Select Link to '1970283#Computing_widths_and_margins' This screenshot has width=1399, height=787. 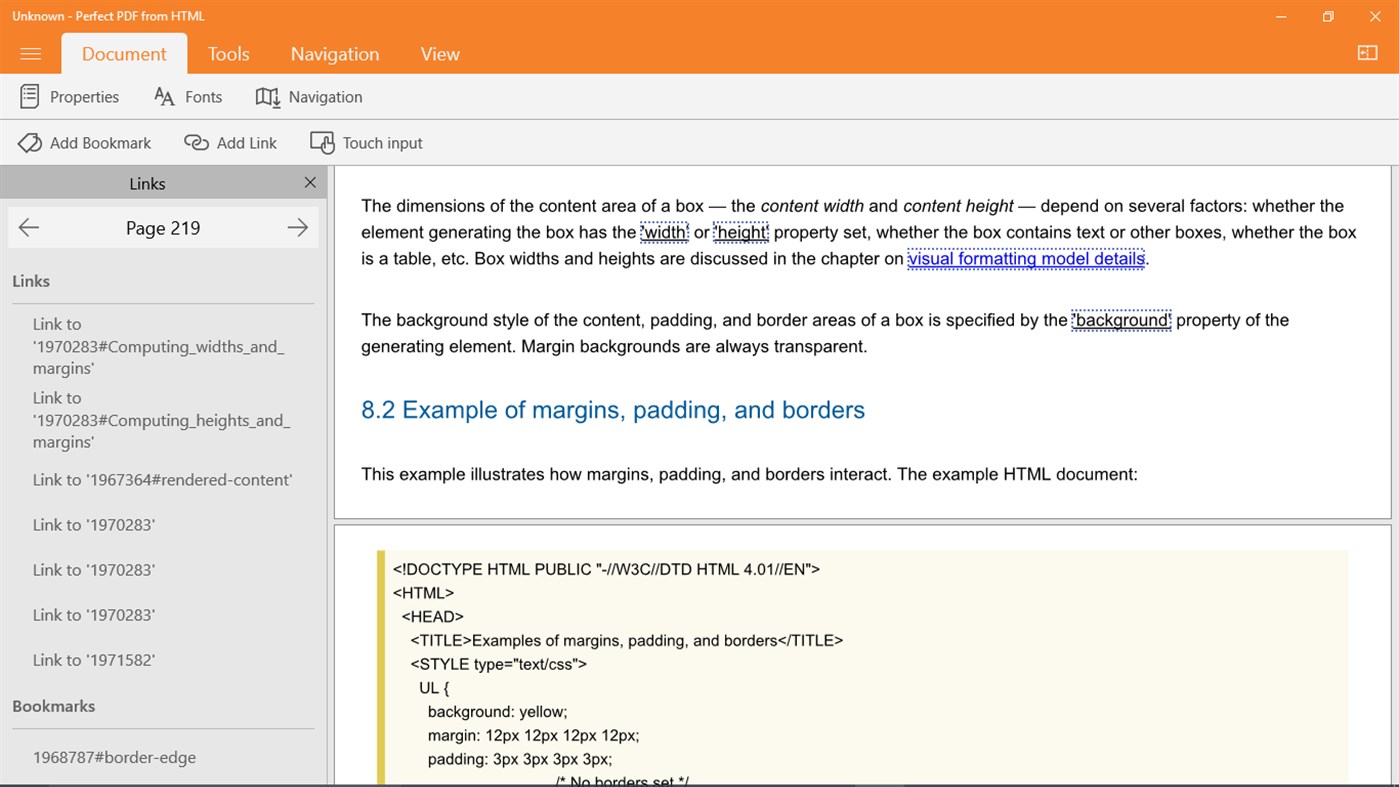[x=158, y=345]
